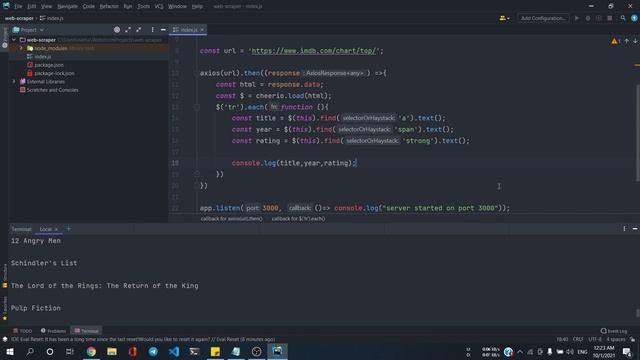Open Visual Studio Code from taskbar
This screenshot has height=360, width=640.
click(174, 351)
